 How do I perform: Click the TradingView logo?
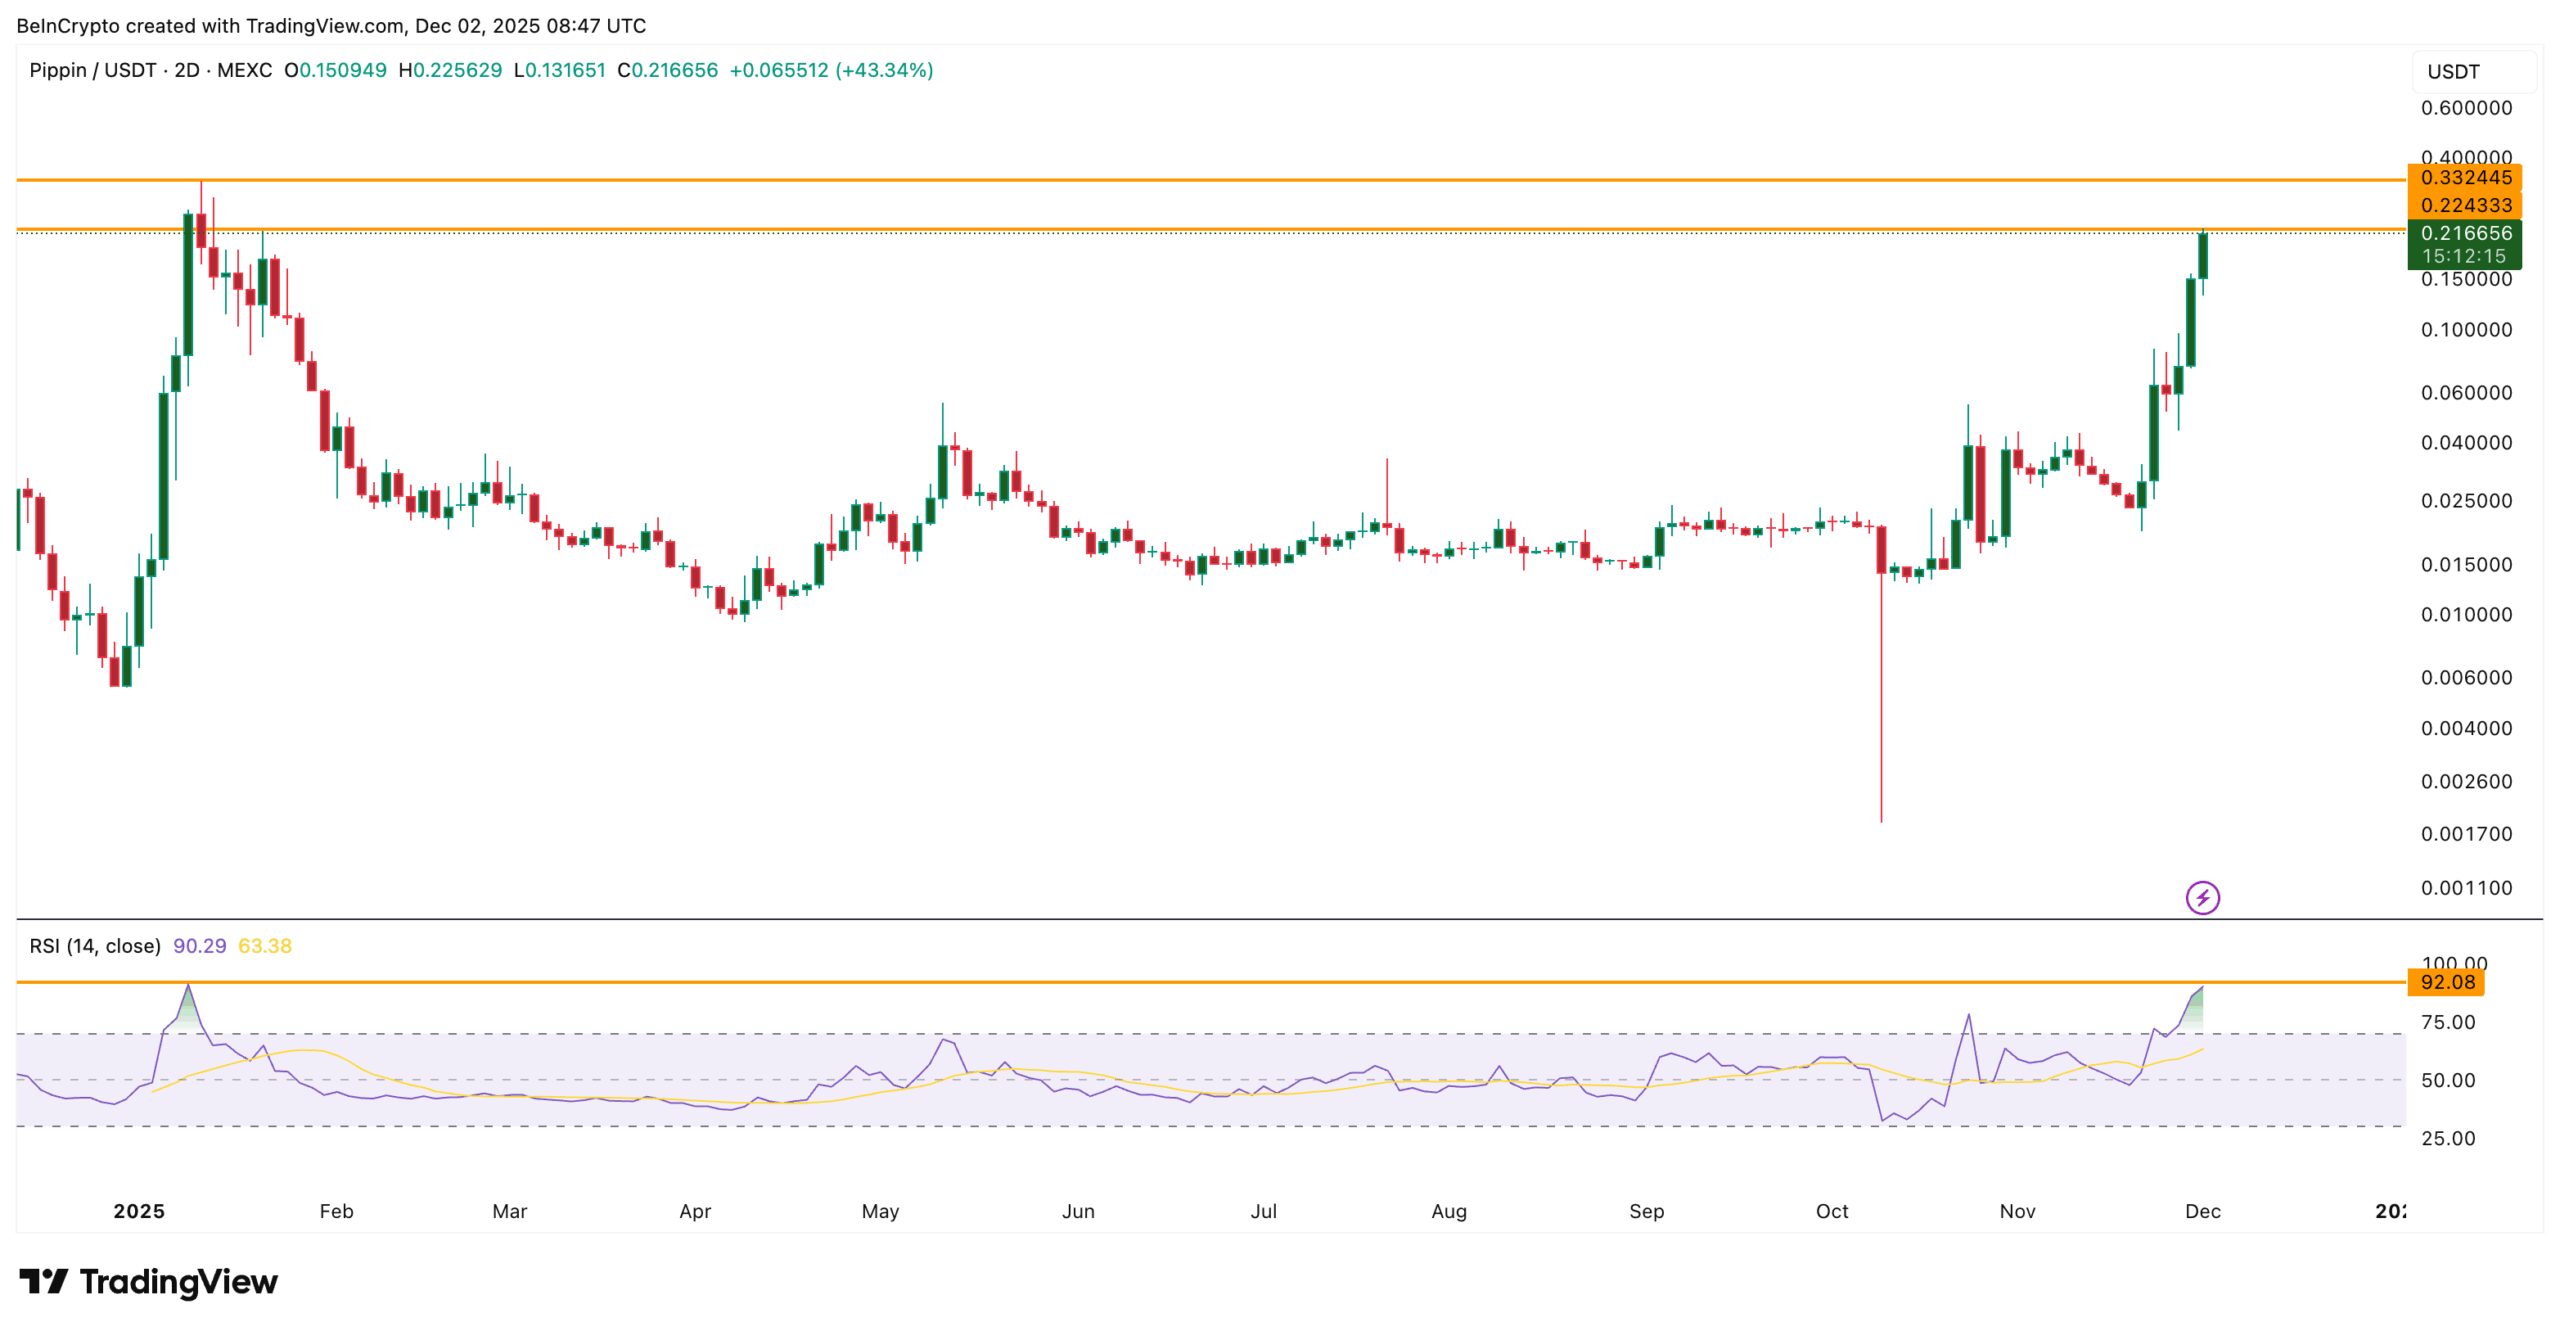[x=148, y=1281]
